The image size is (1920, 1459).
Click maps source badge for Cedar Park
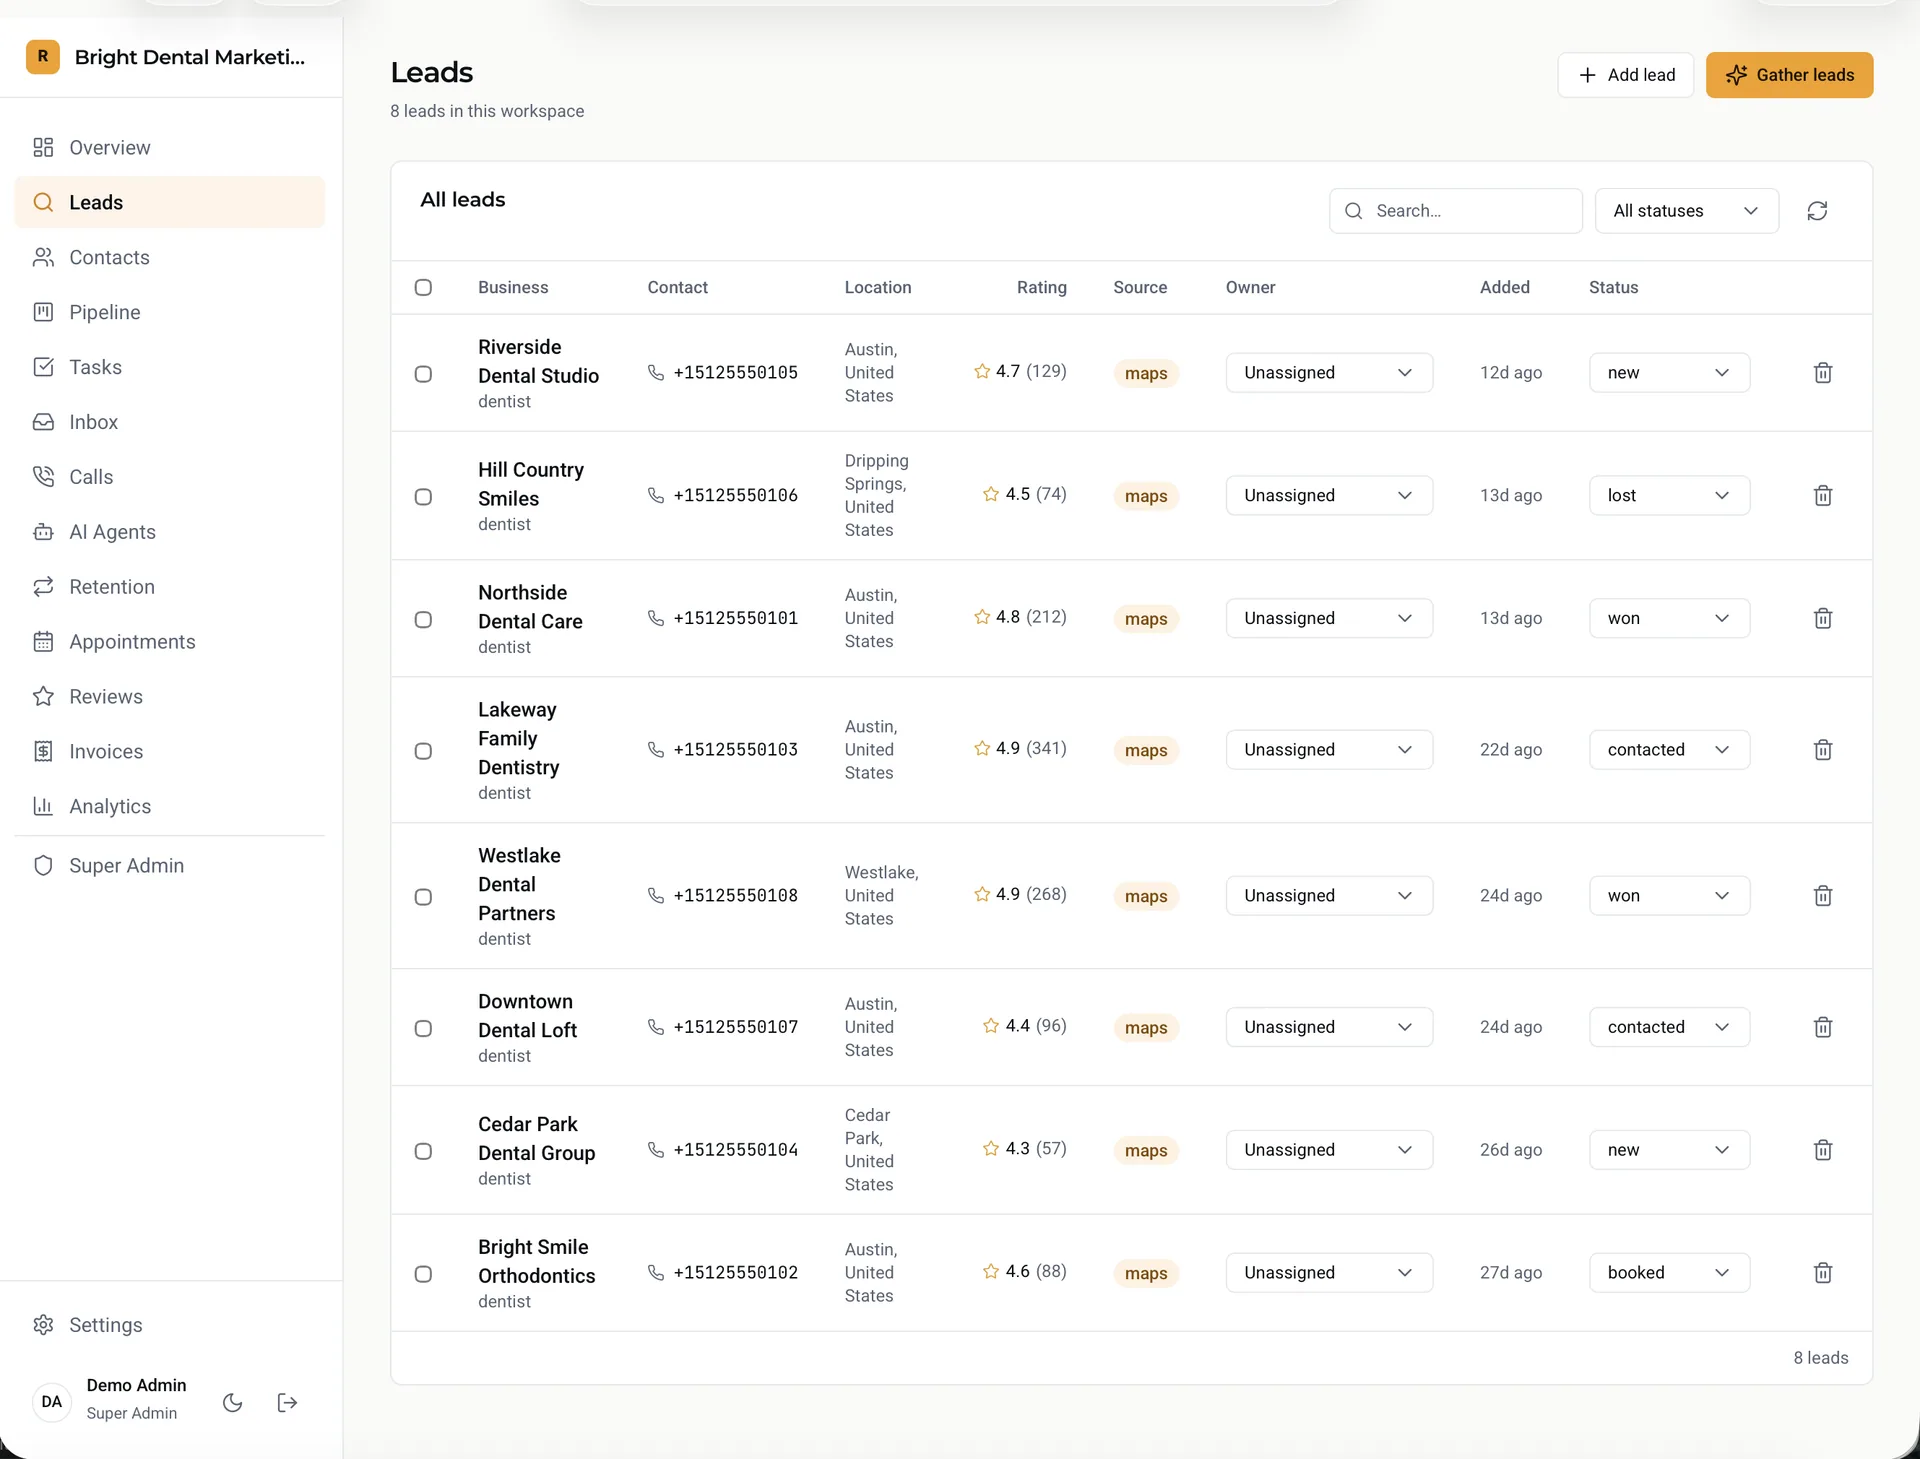[x=1146, y=1150]
